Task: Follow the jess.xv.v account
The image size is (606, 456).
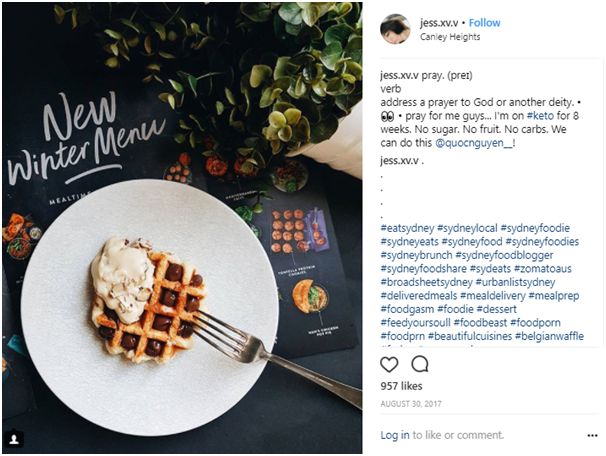Action: pyautogui.click(x=484, y=23)
